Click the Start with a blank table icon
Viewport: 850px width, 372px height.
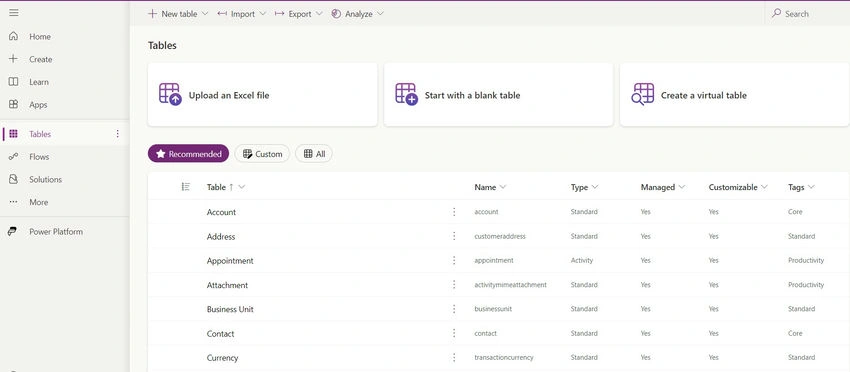pyautogui.click(x=407, y=94)
